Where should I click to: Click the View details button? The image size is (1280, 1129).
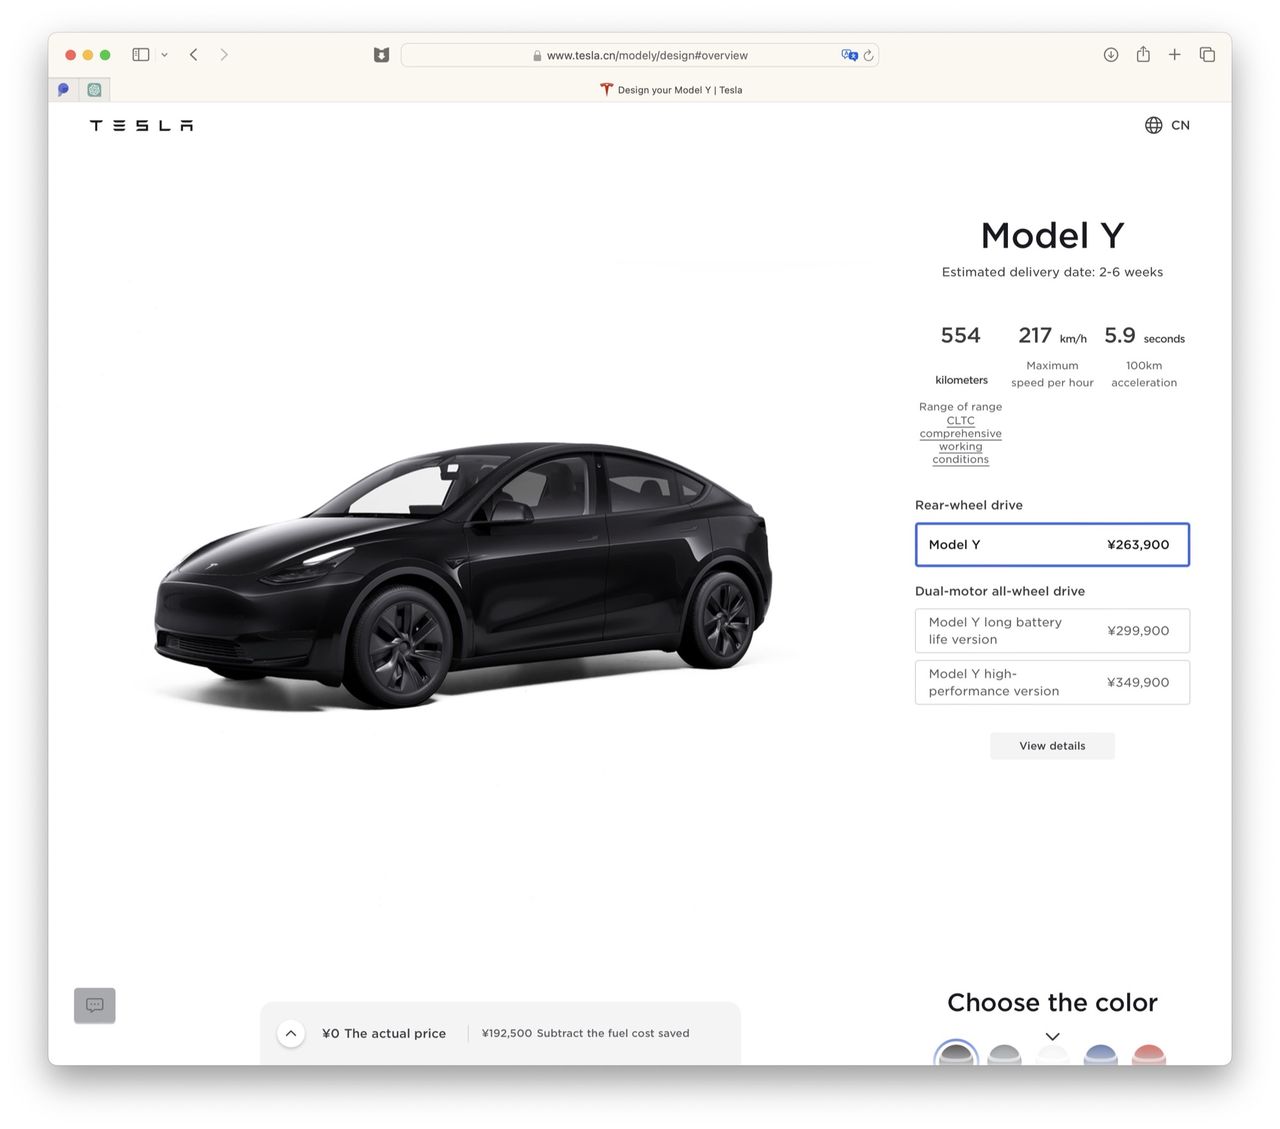(x=1052, y=745)
